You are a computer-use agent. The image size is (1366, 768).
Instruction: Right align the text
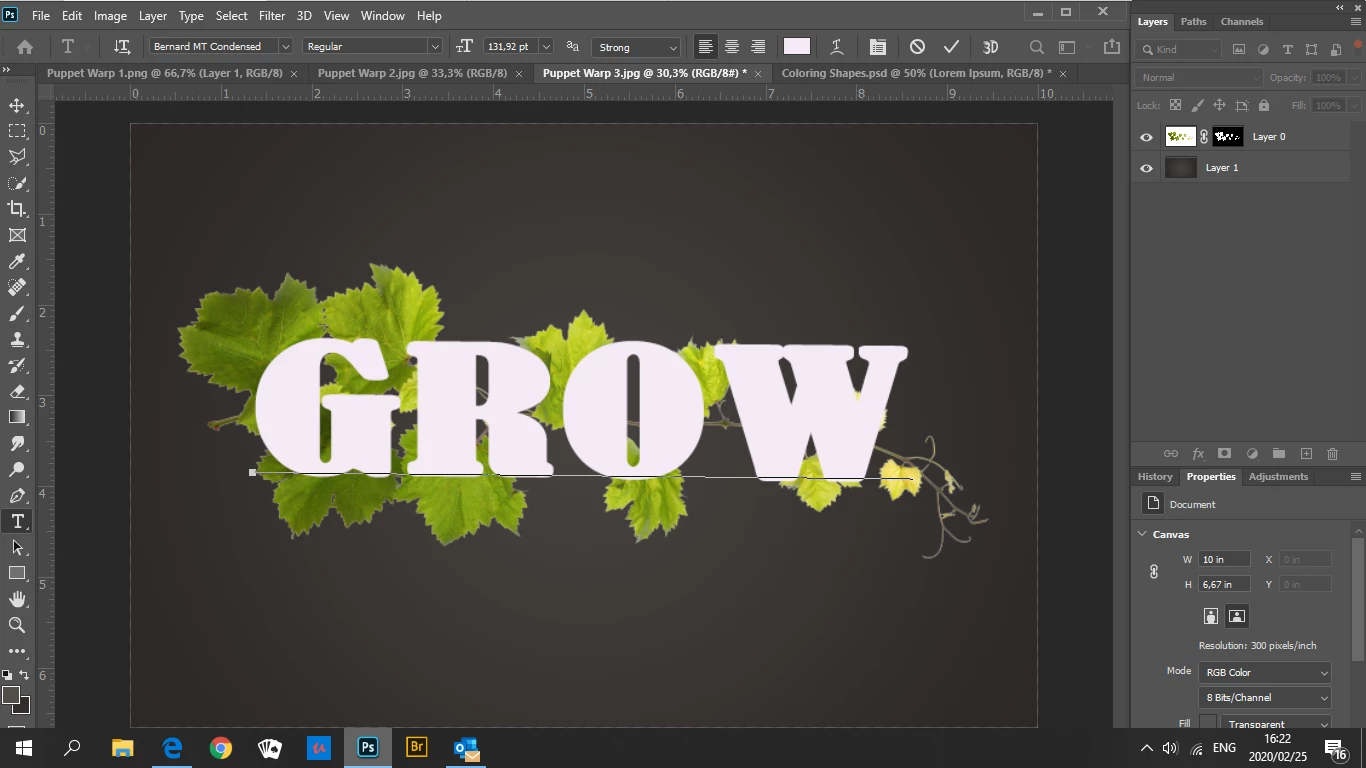point(758,46)
